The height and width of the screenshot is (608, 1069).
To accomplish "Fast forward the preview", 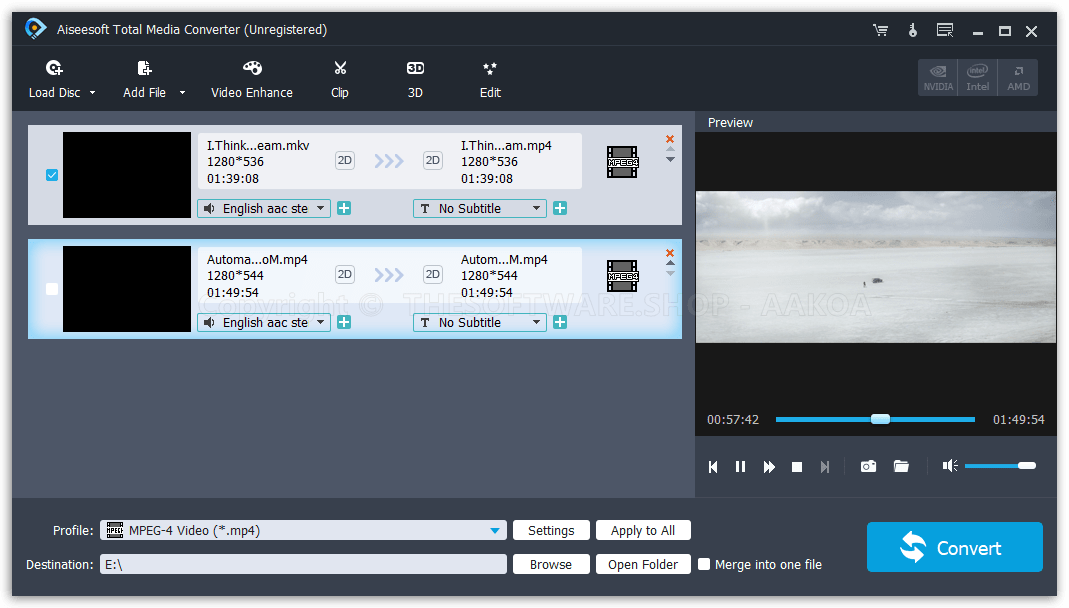I will coord(769,467).
